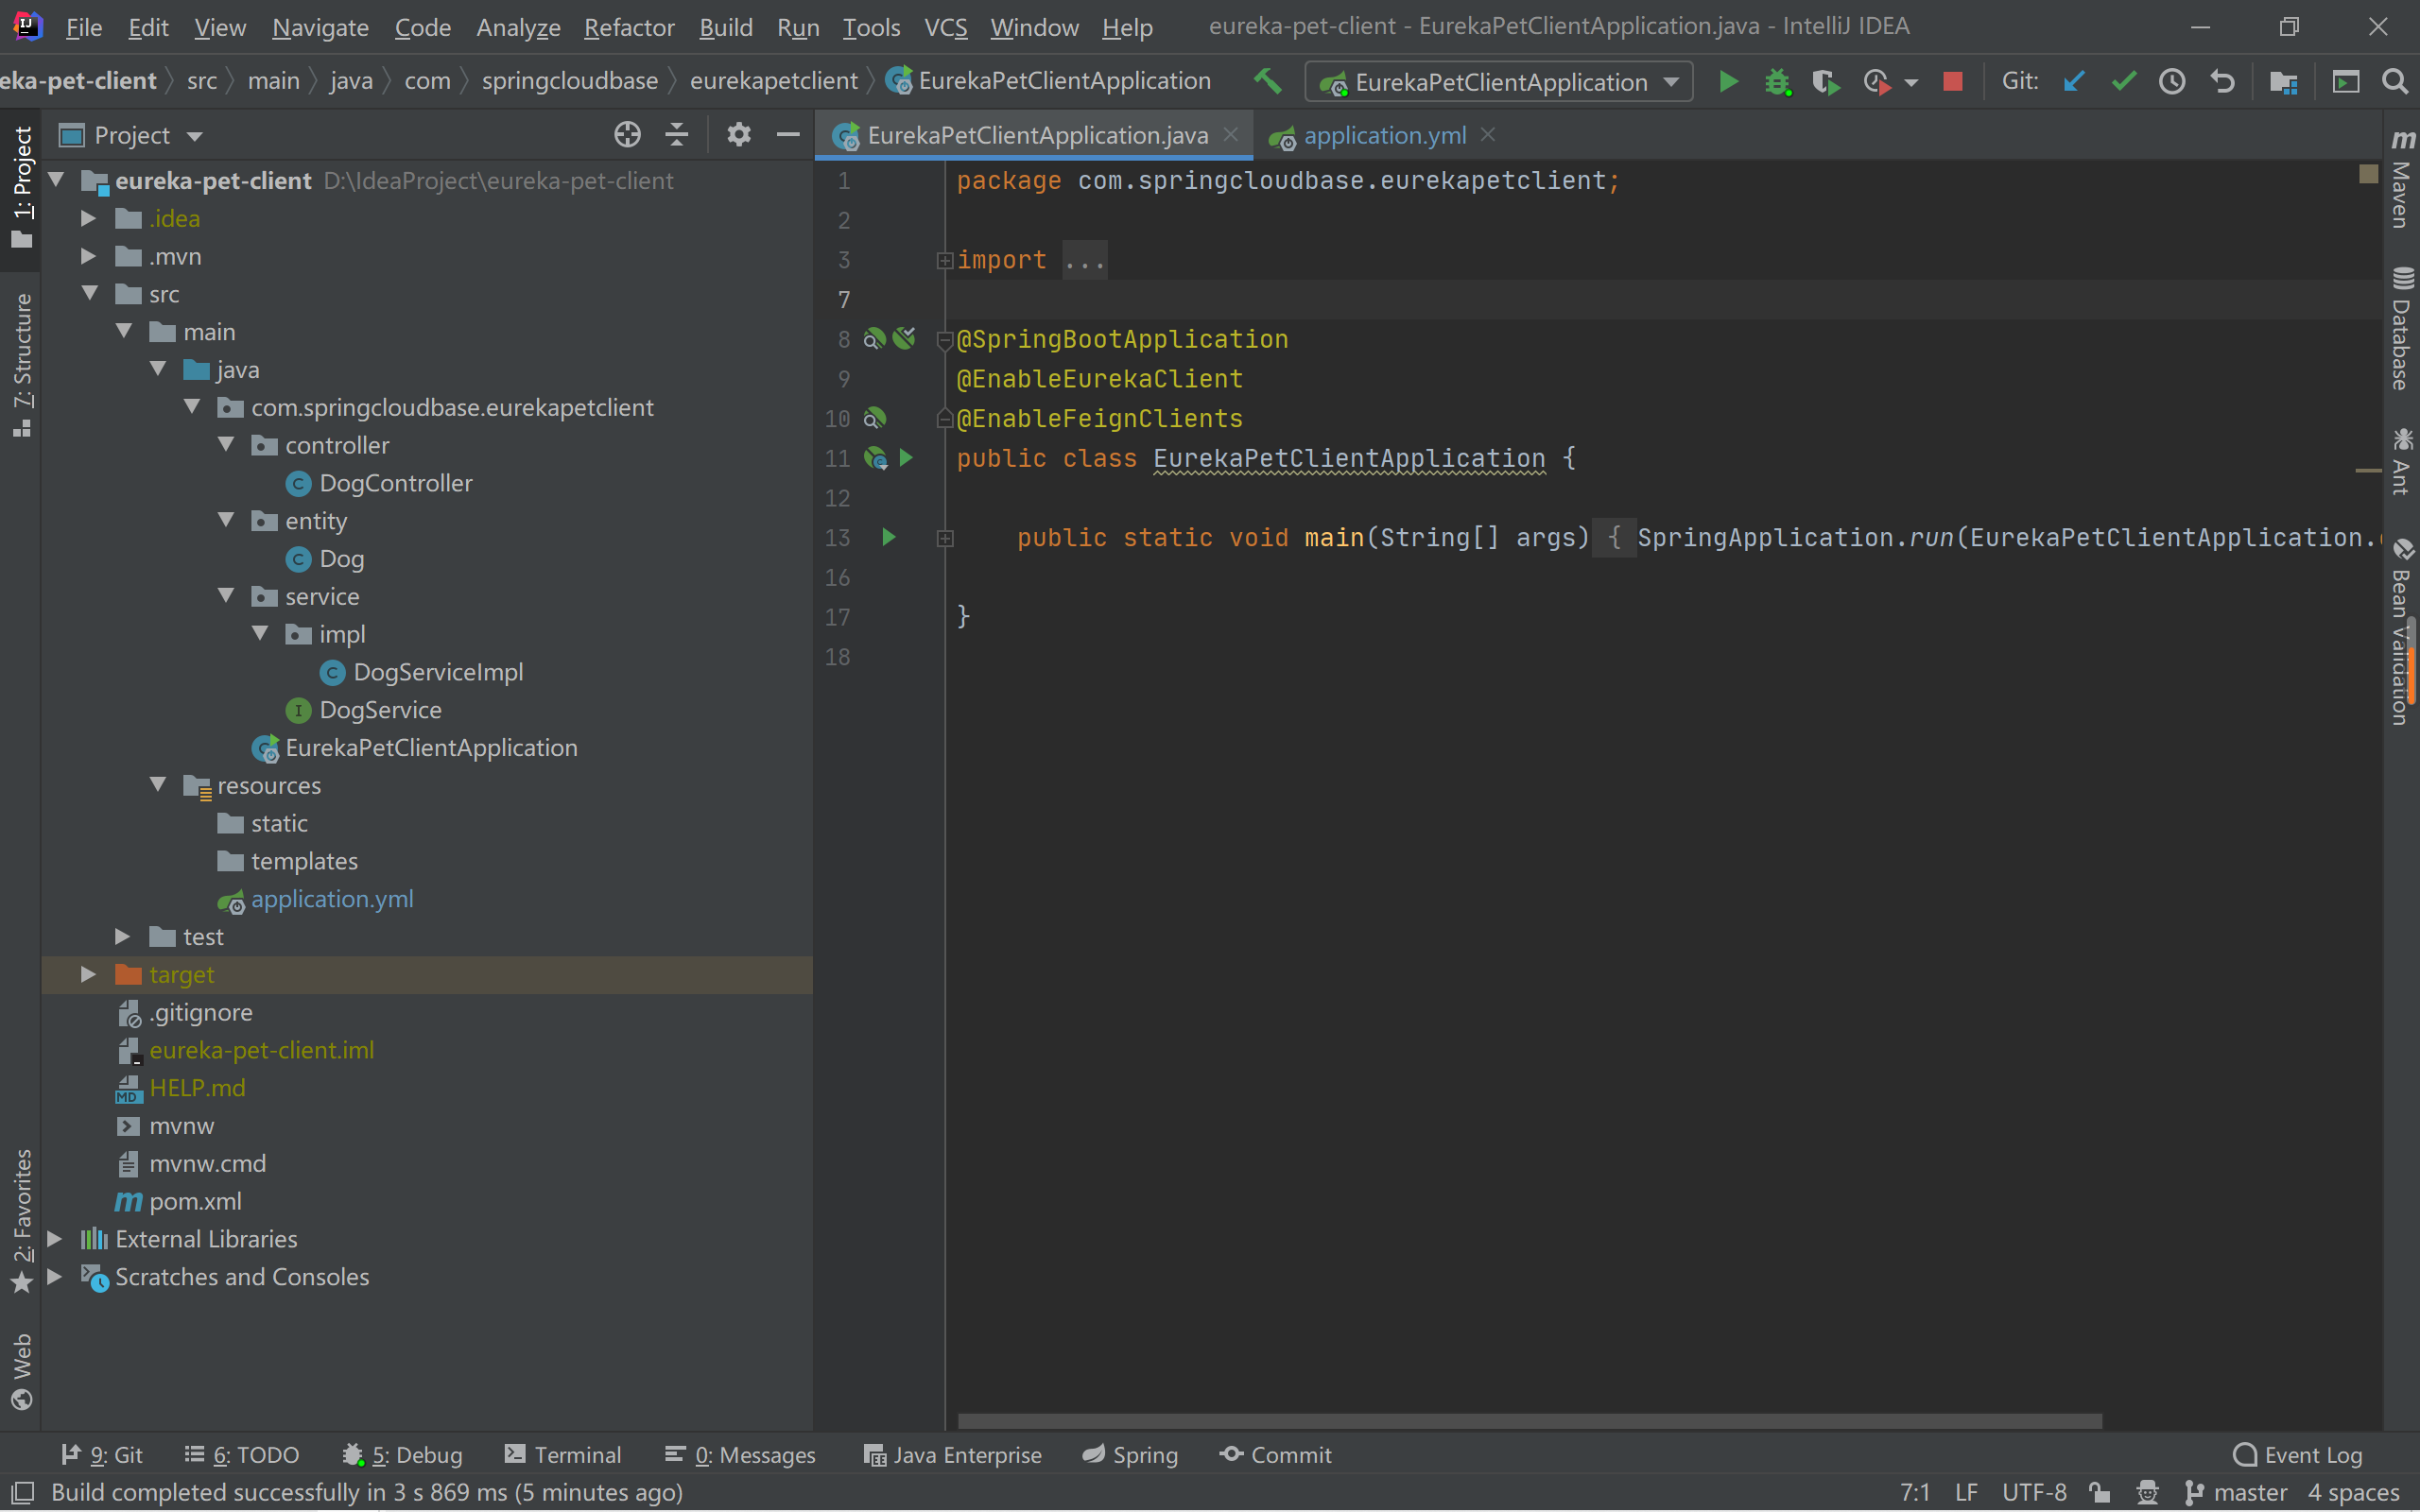Switch to the application.yml tab
Screen dimensions: 2420x1512
(1384, 136)
